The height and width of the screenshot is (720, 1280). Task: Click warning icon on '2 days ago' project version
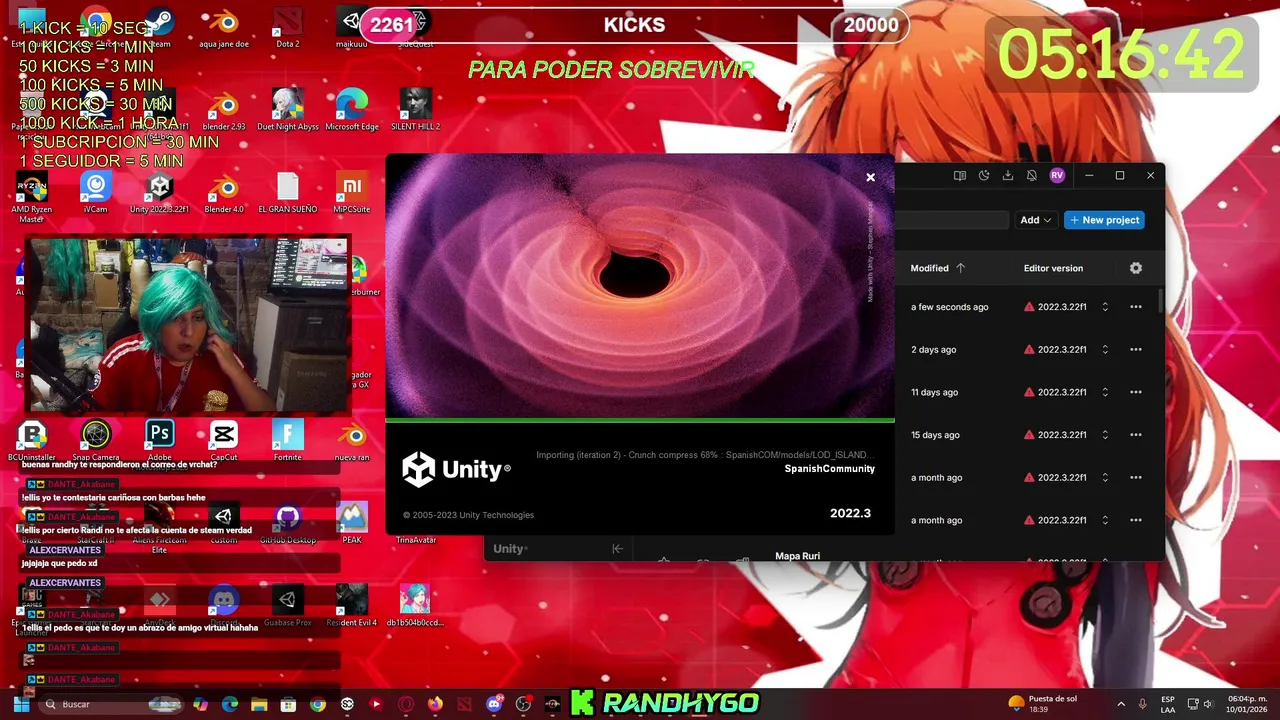1029,350
